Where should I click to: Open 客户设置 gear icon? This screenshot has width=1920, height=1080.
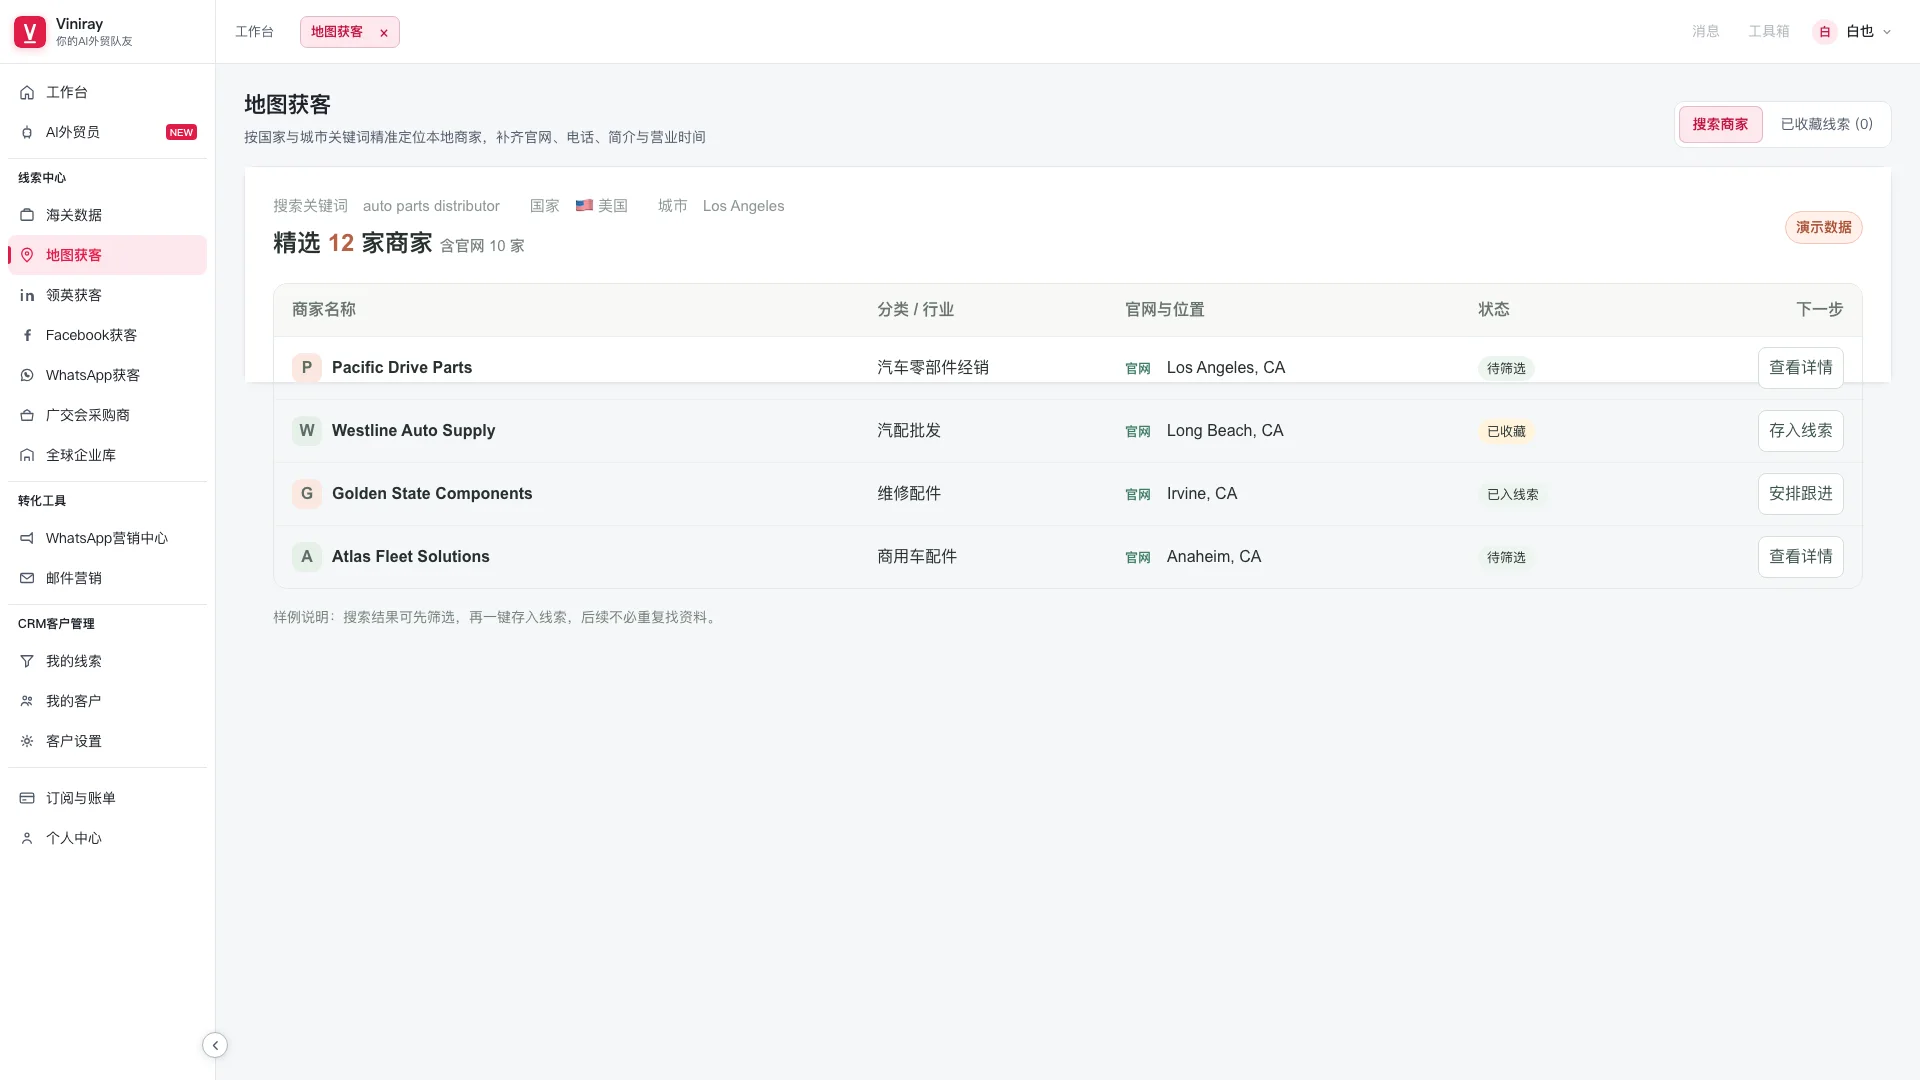(x=27, y=741)
